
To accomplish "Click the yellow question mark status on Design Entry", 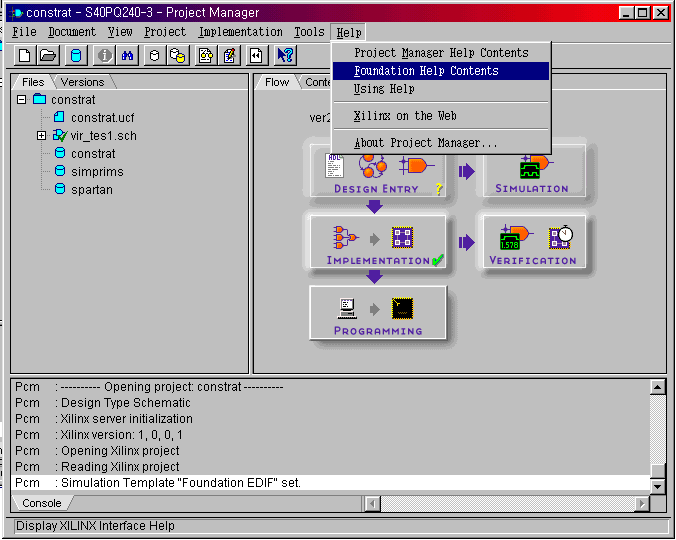I will [x=439, y=189].
